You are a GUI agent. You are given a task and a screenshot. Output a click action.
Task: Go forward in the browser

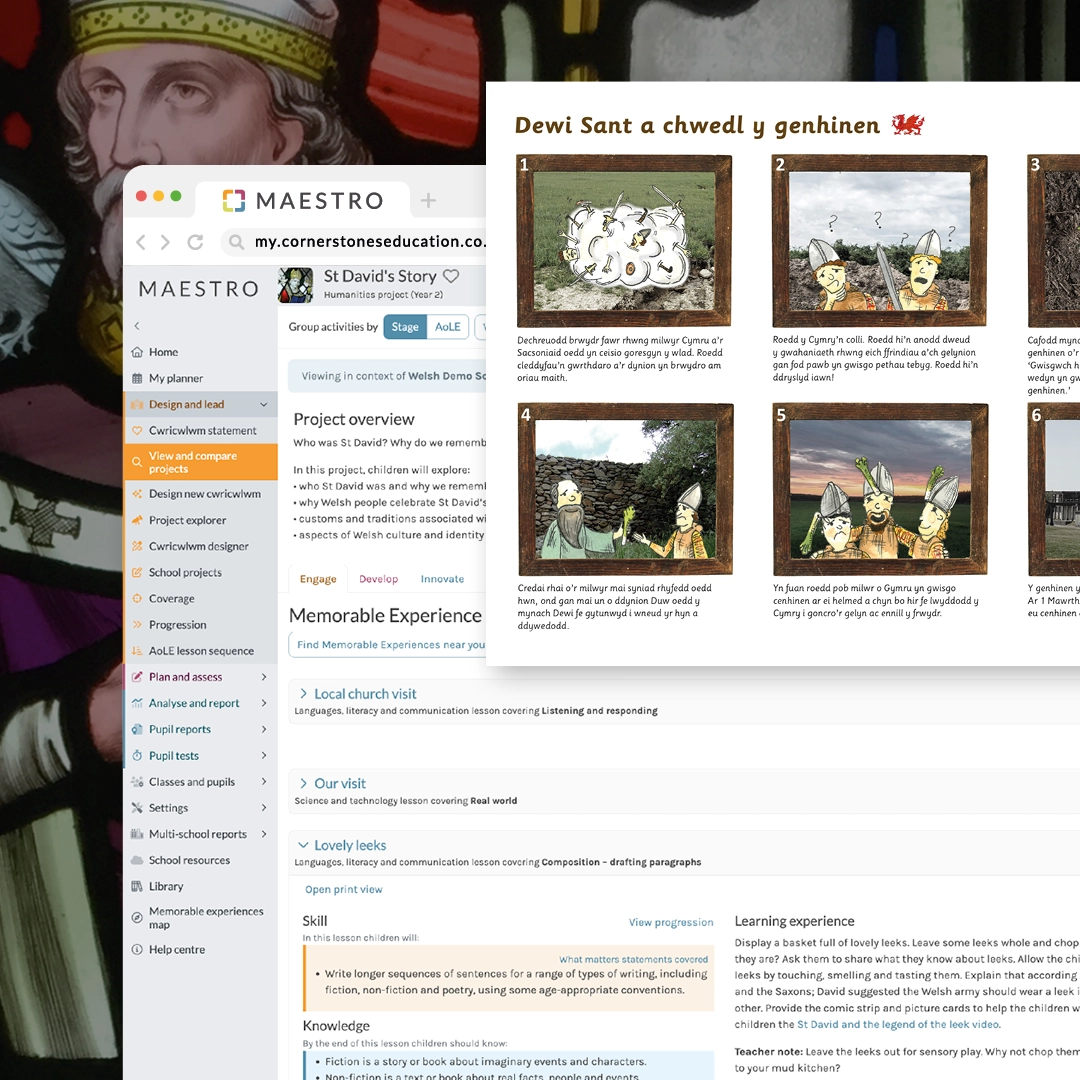(165, 242)
